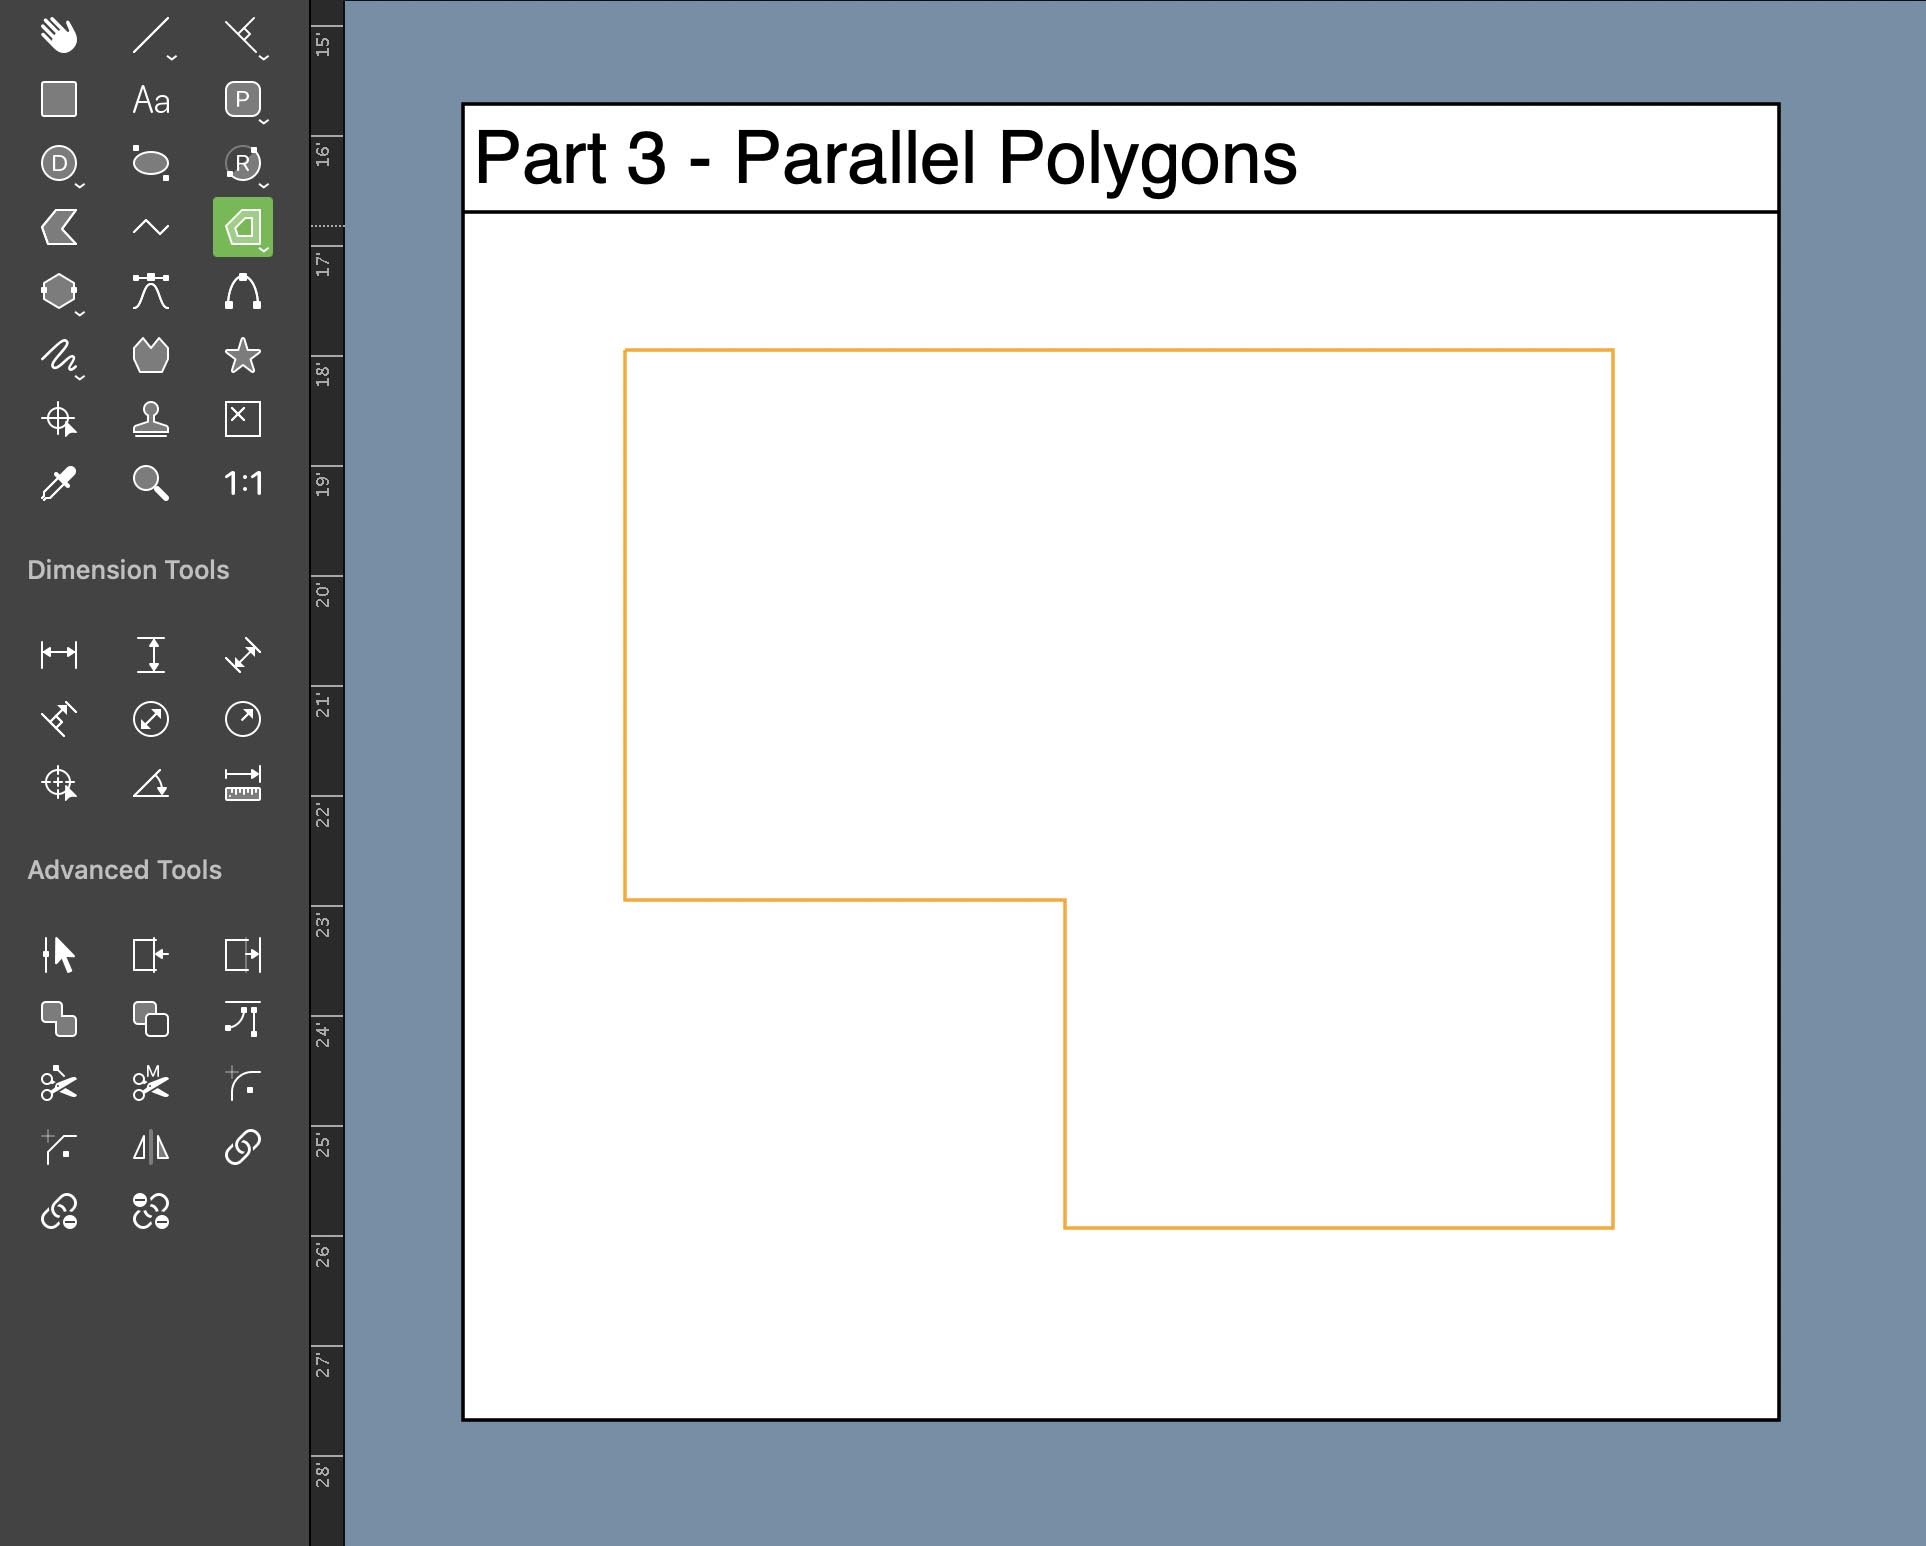
Task: Select the Hand pan tool
Action: [59, 35]
